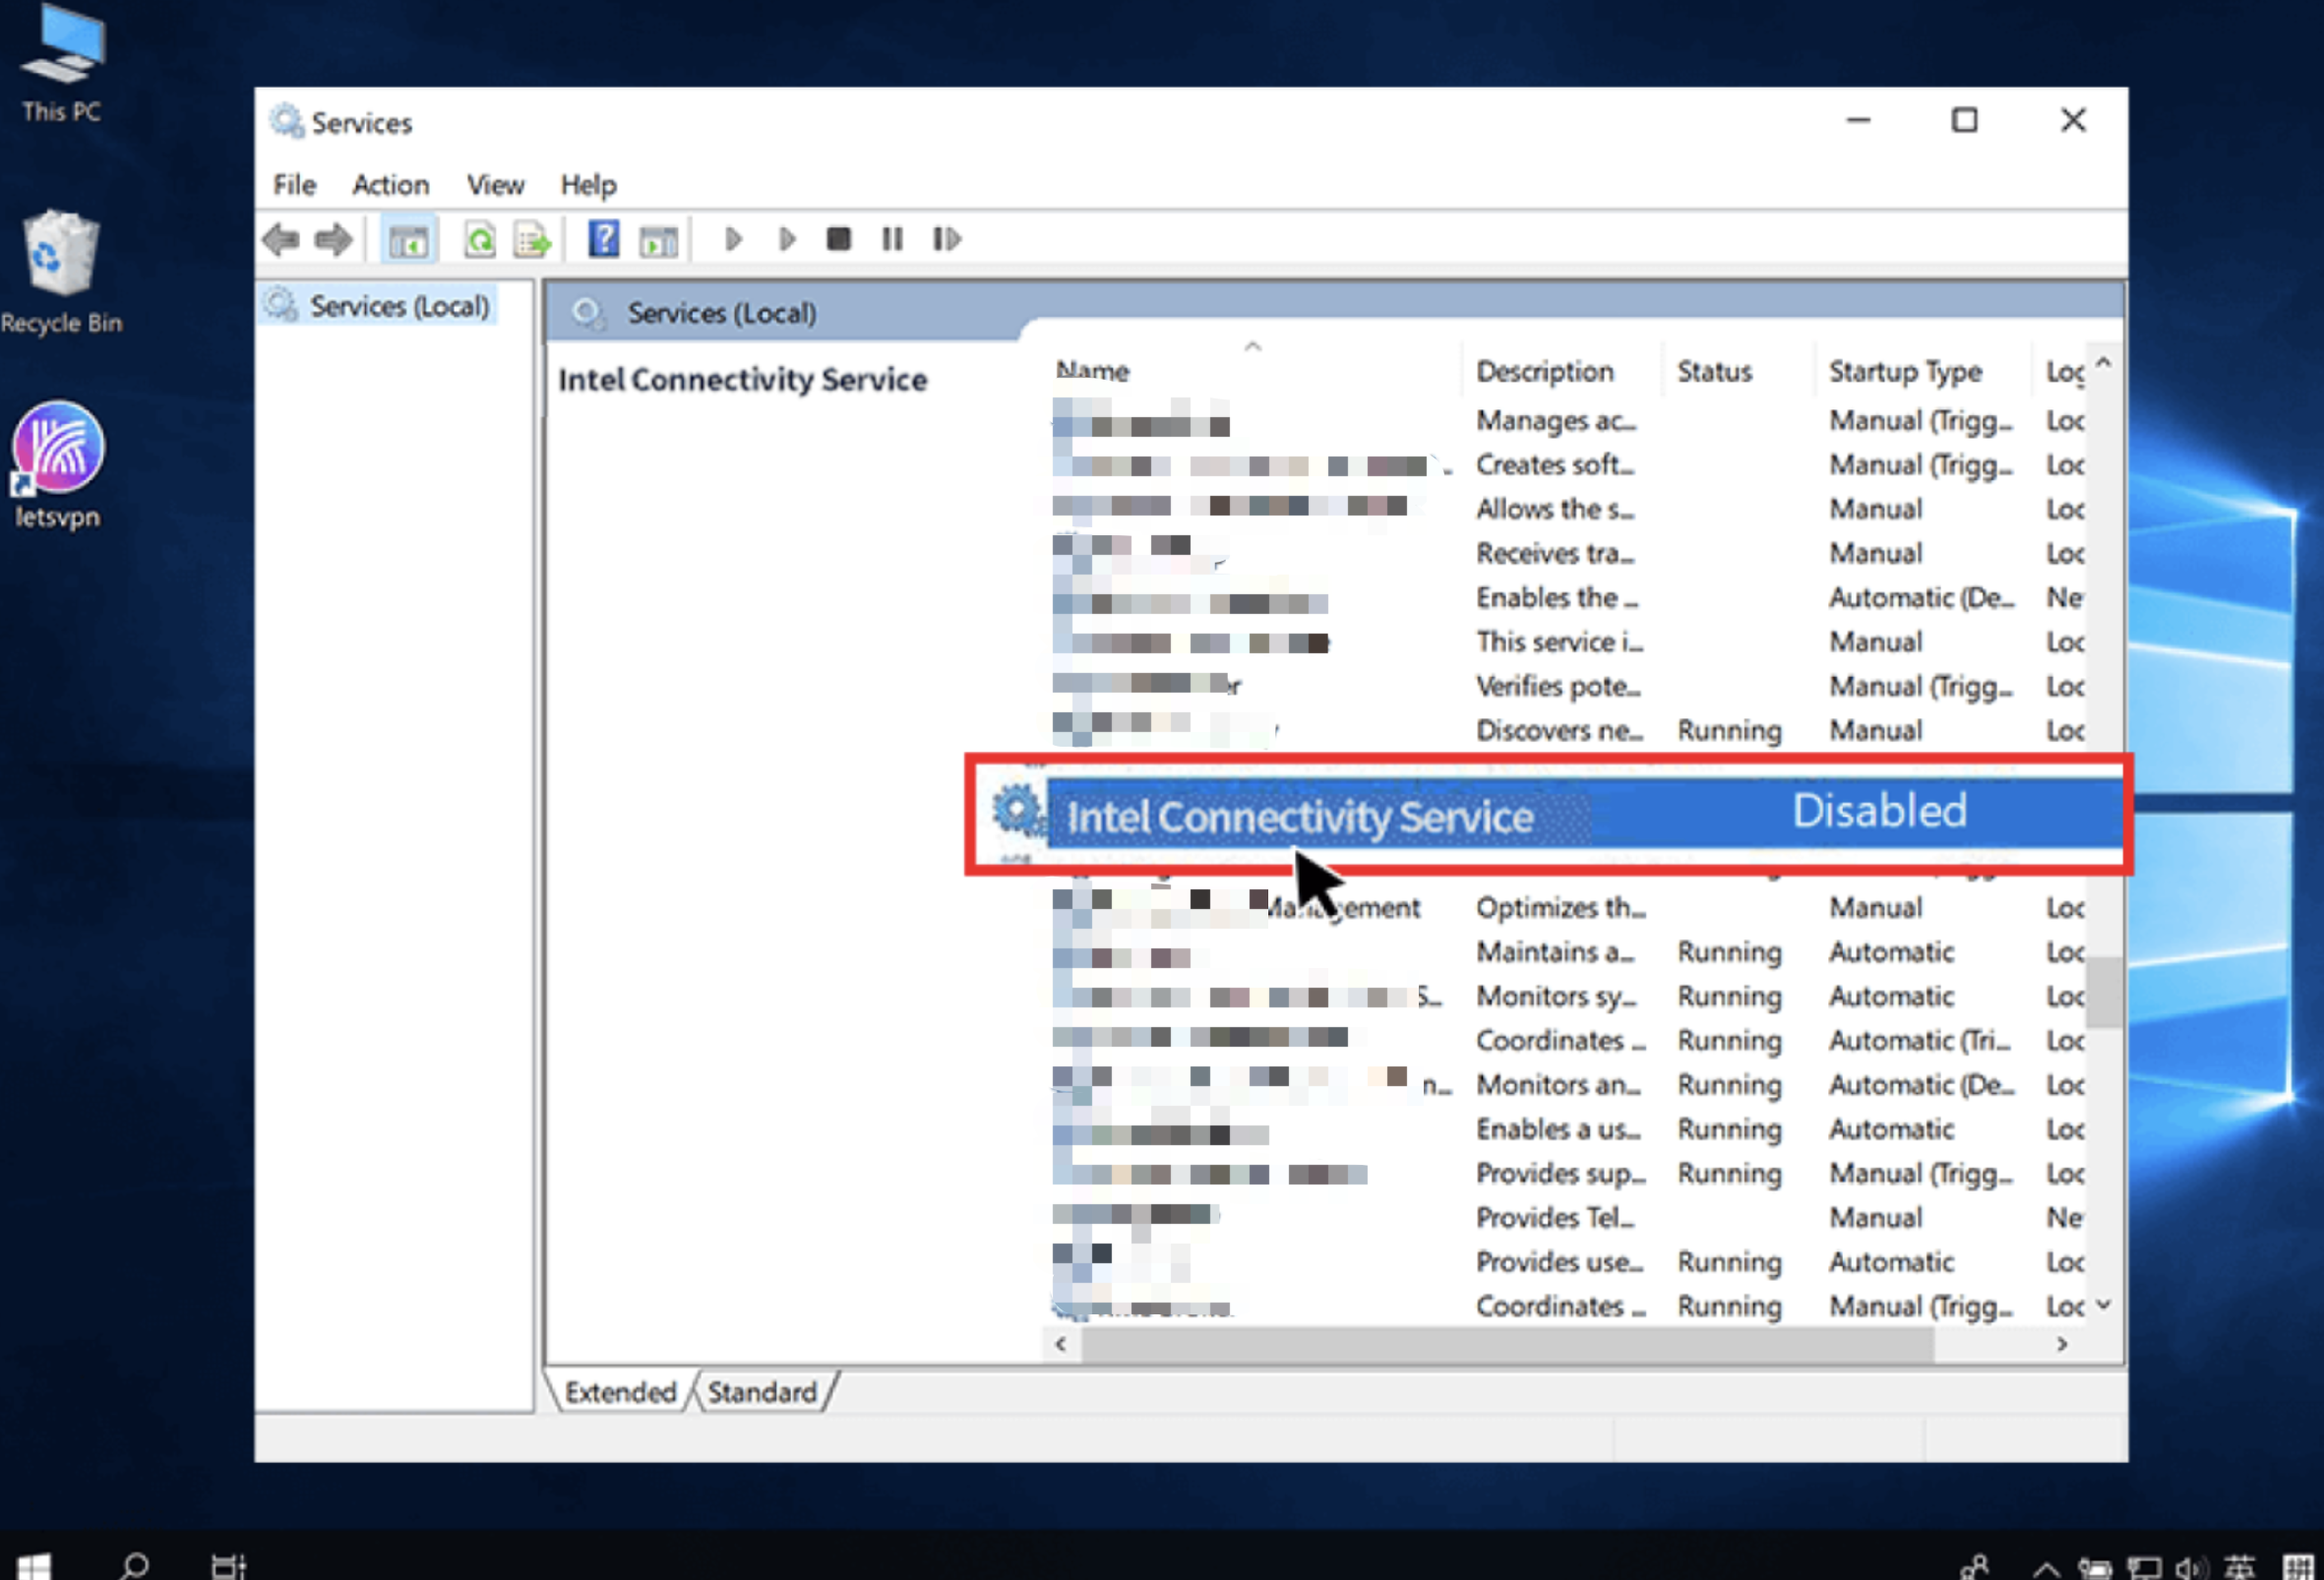Select the row described 'Optimizes th...'
Screen dimensions: 2324x1580
1568,908
